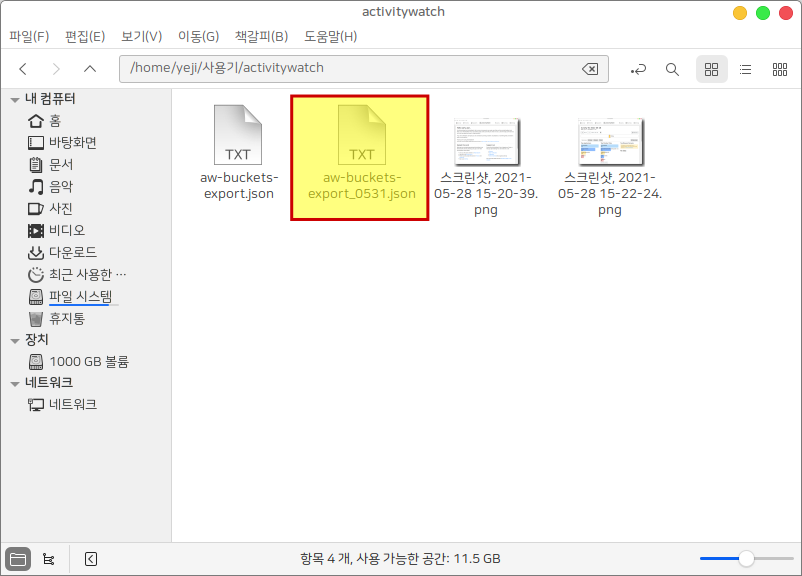This screenshot has width=802, height=576.
Task: Open 다운로드 folder in sidebar
Action: click(x=72, y=252)
